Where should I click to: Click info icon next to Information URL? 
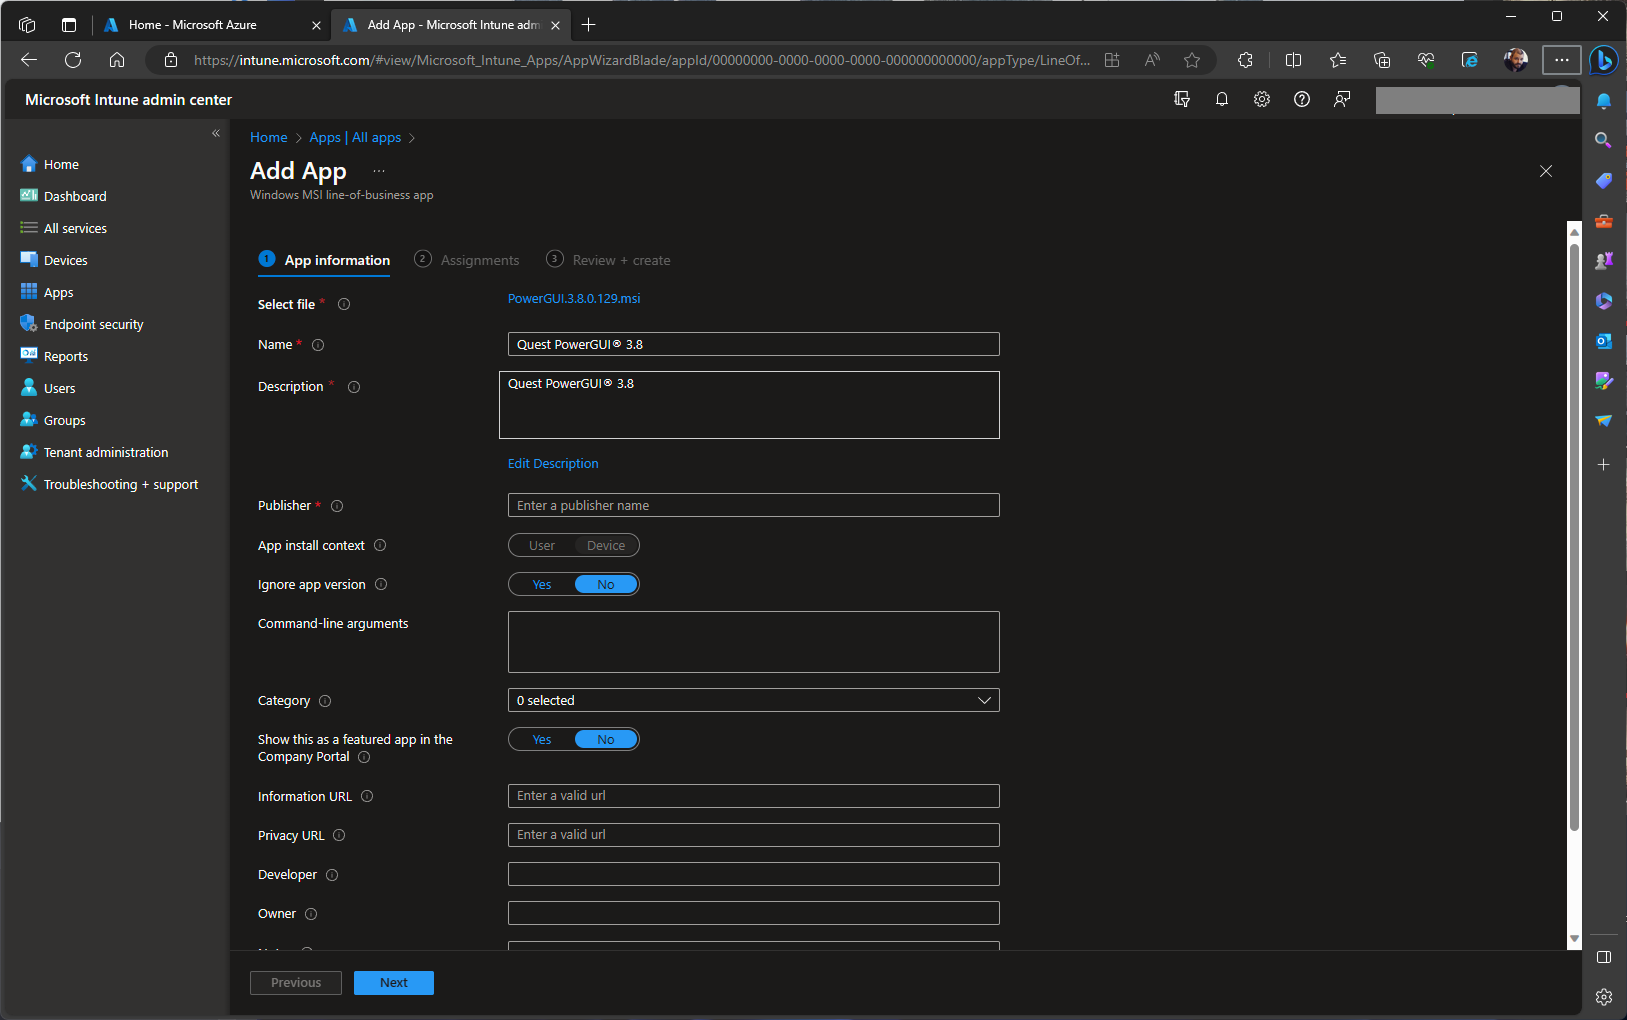pyautogui.click(x=367, y=796)
